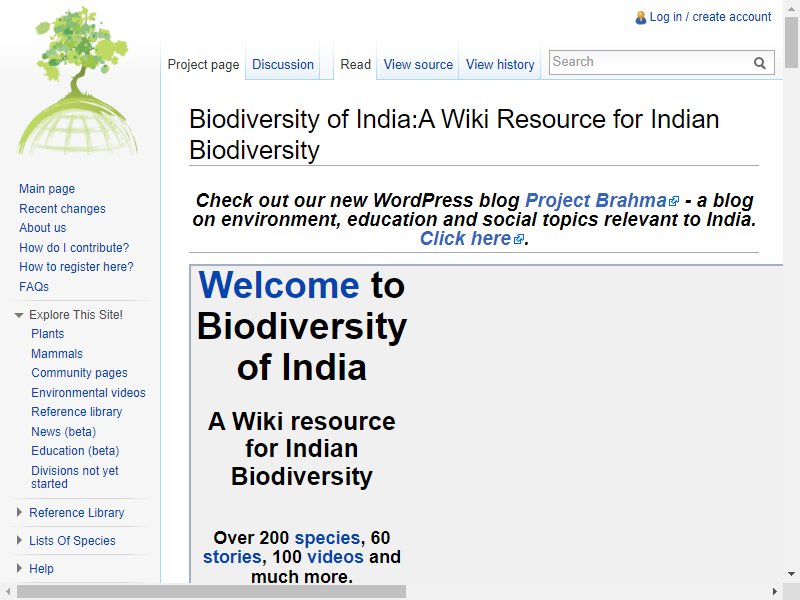Open the Mammals link
The height and width of the screenshot is (600, 800).
tap(57, 354)
